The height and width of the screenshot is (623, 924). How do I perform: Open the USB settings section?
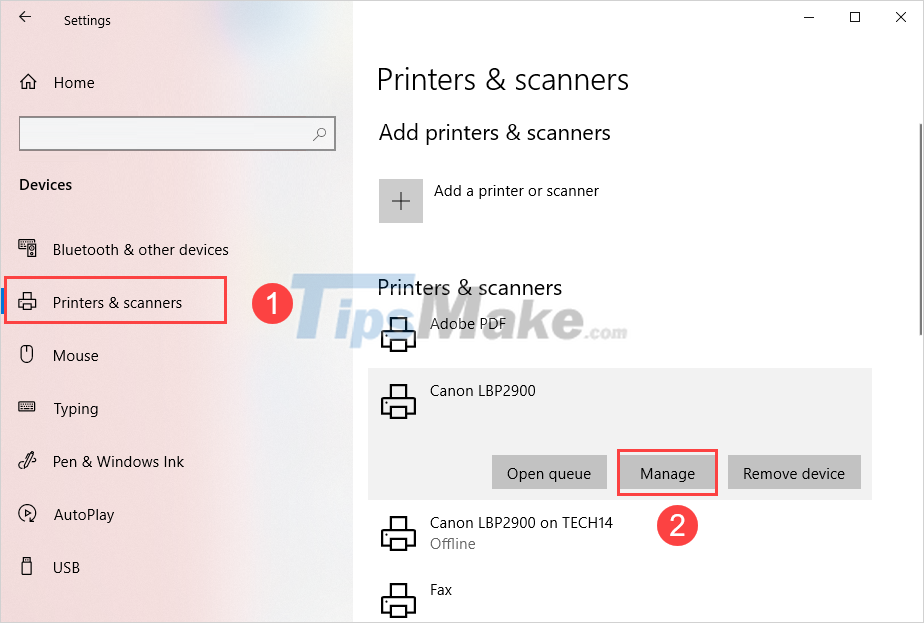[x=66, y=568]
